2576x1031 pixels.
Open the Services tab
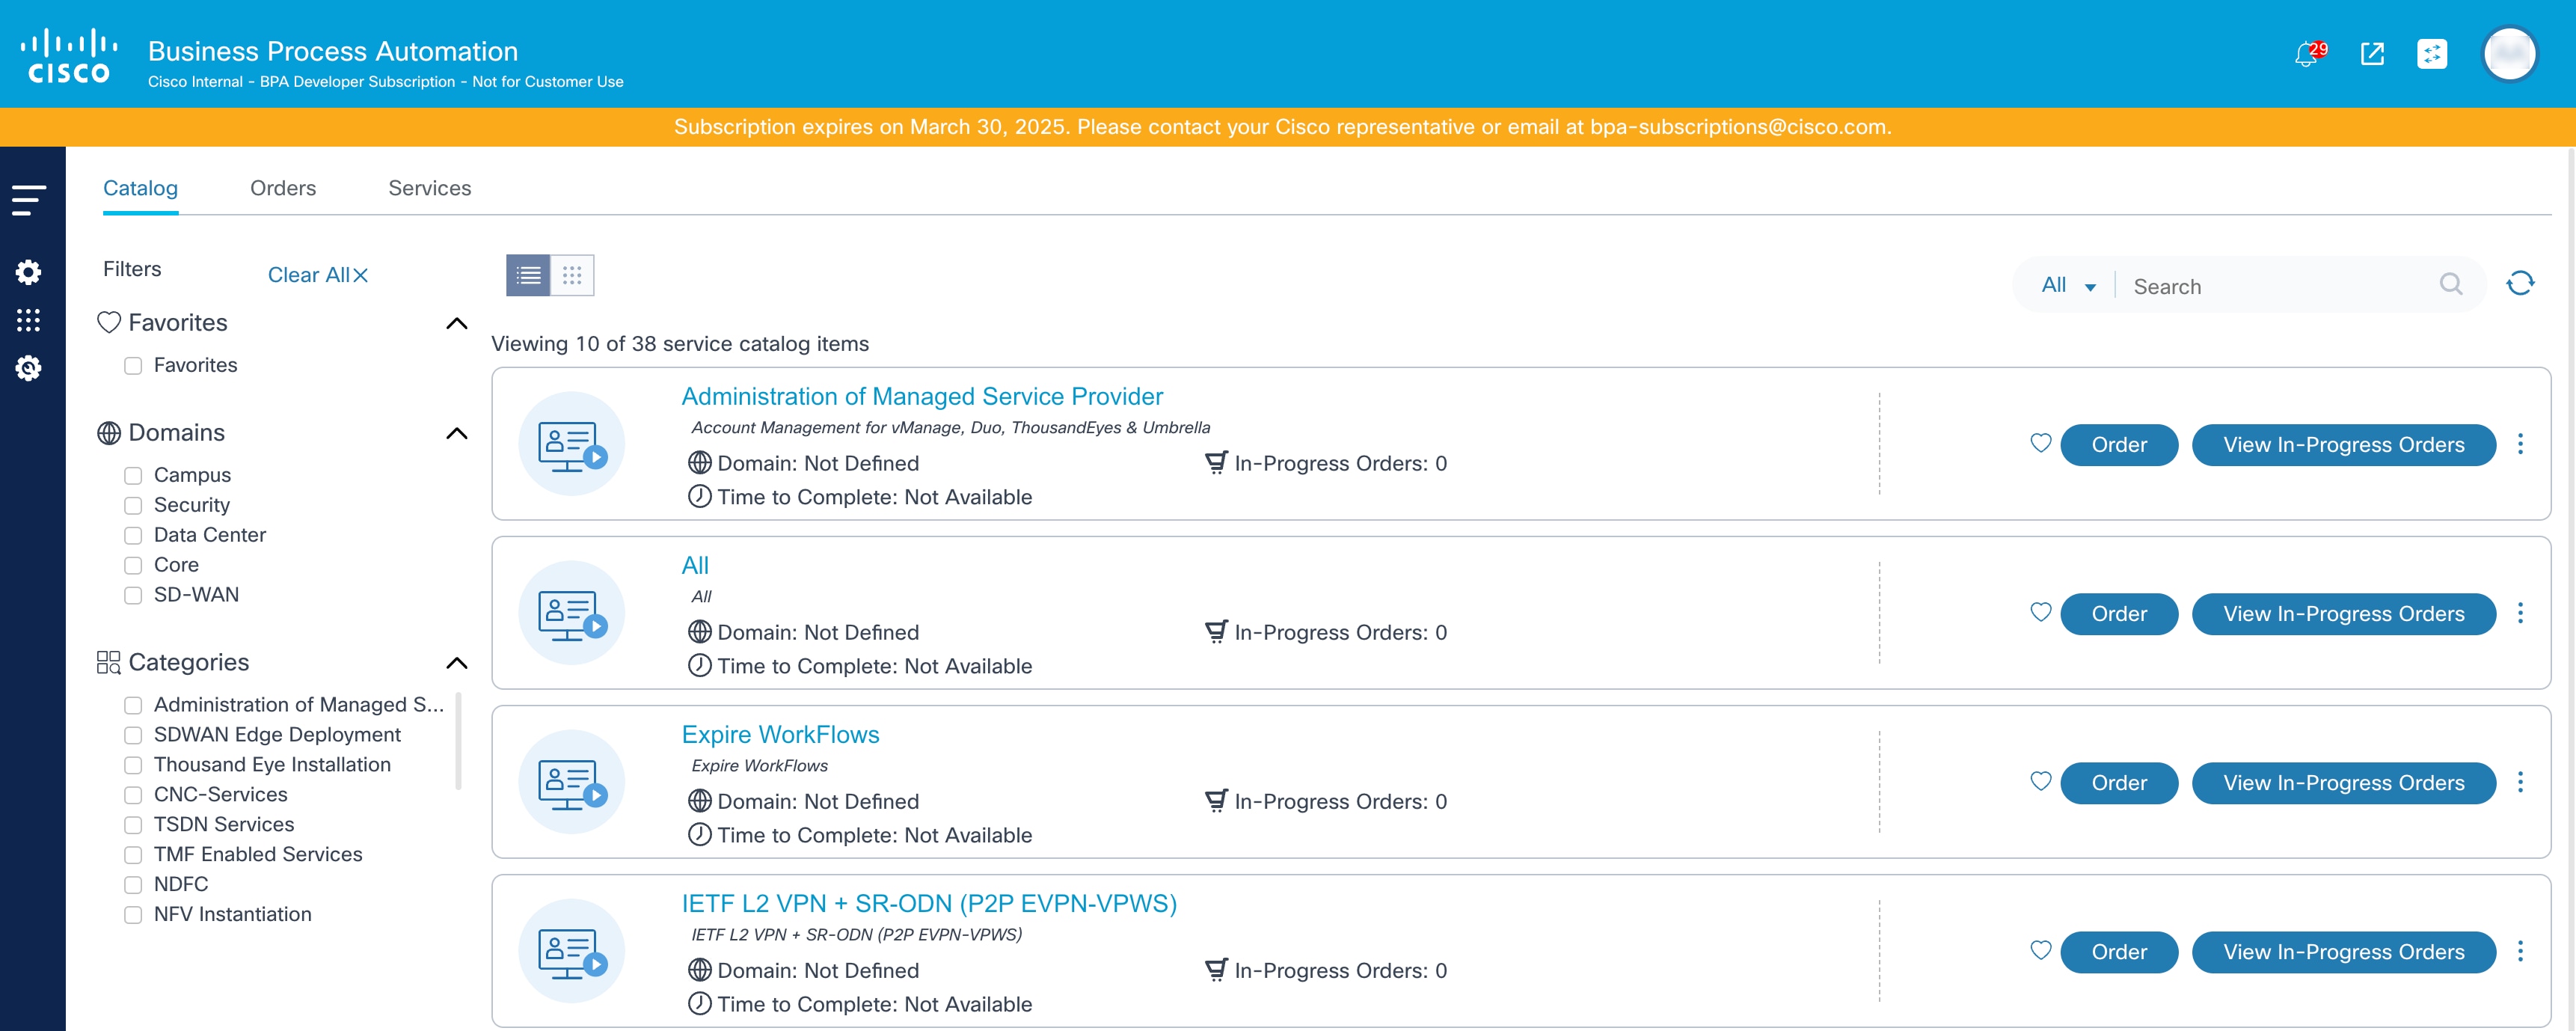[x=429, y=188]
